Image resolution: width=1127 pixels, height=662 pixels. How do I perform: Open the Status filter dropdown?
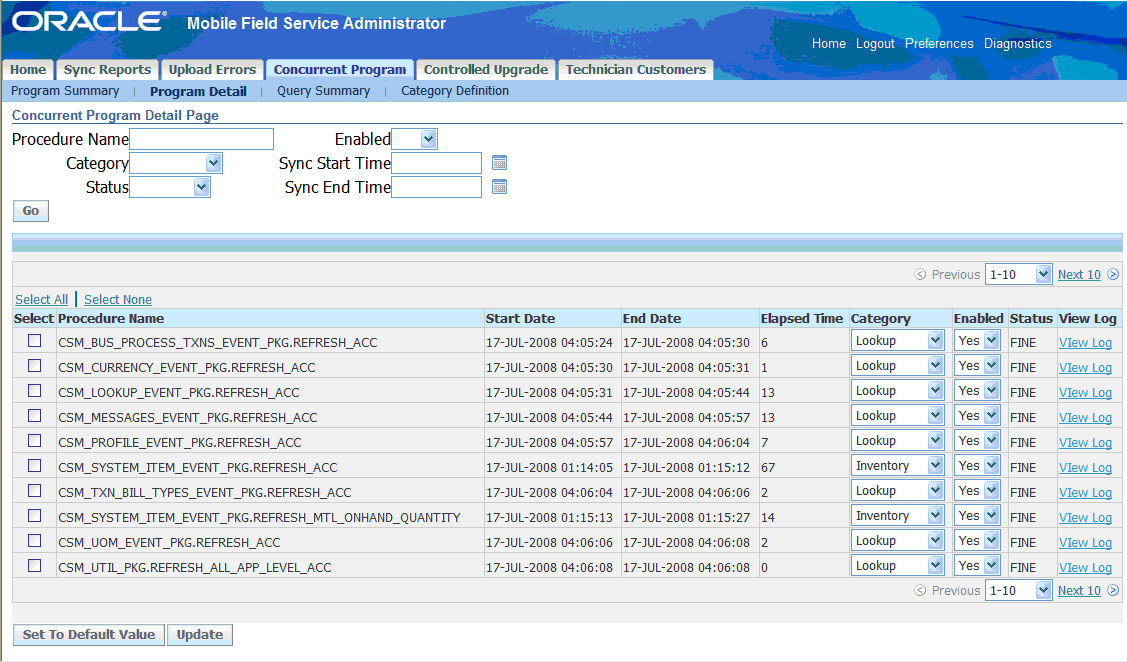[x=170, y=188]
